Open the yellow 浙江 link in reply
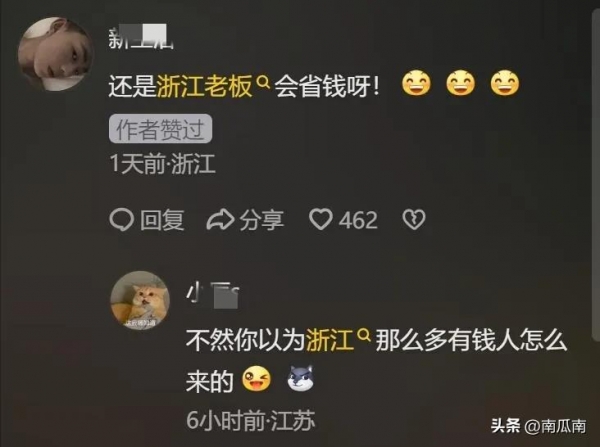This screenshot has height=447, width=600. pos(329,339)
